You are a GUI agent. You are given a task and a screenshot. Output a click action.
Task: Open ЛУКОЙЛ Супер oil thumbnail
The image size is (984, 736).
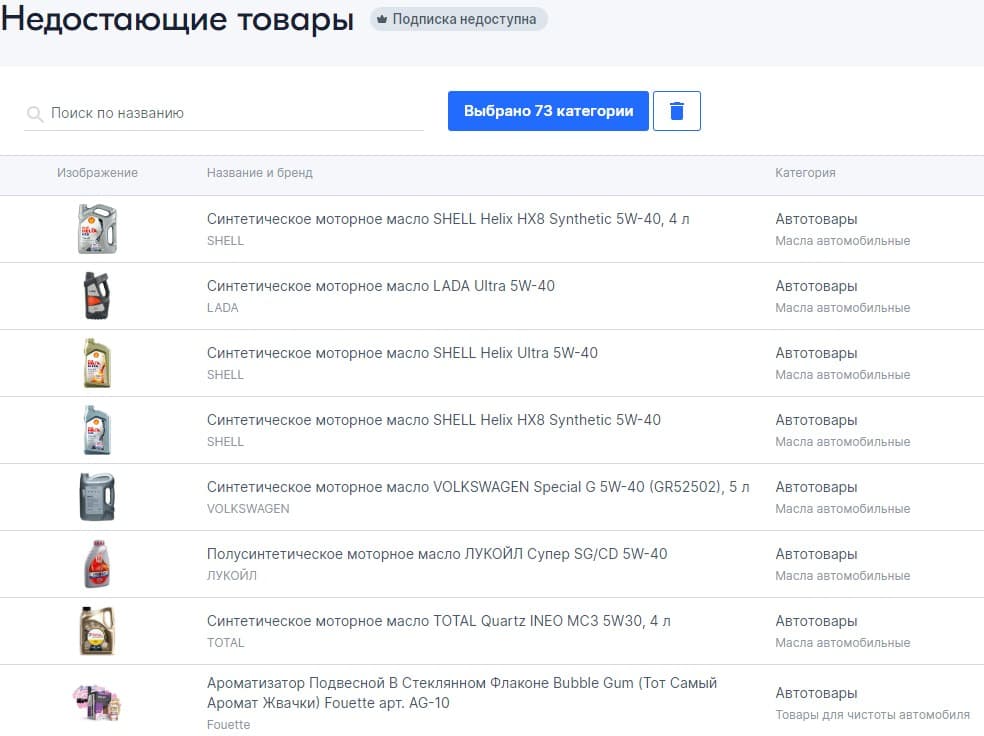(x=97, y=563)
